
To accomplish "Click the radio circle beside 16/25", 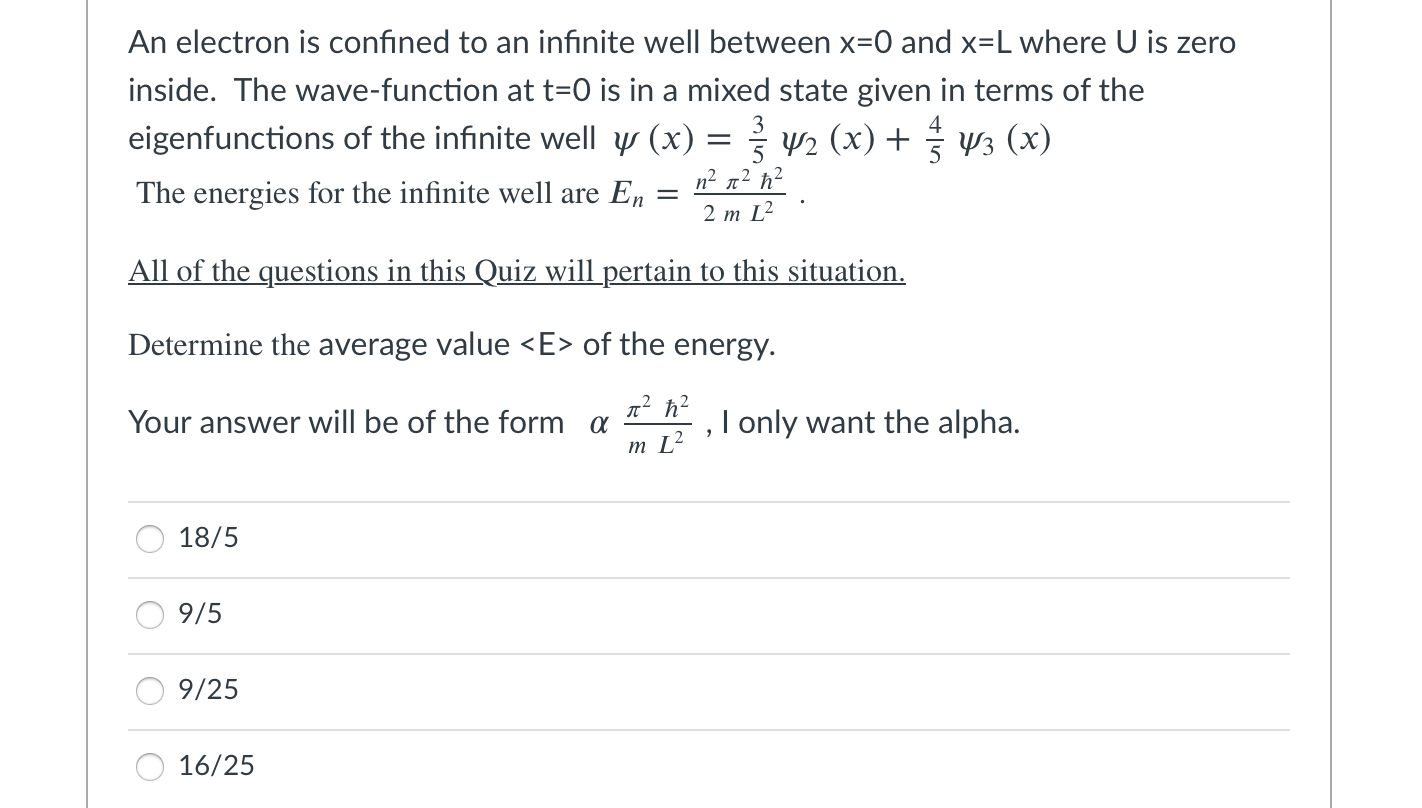I will [x=149, y=767].
